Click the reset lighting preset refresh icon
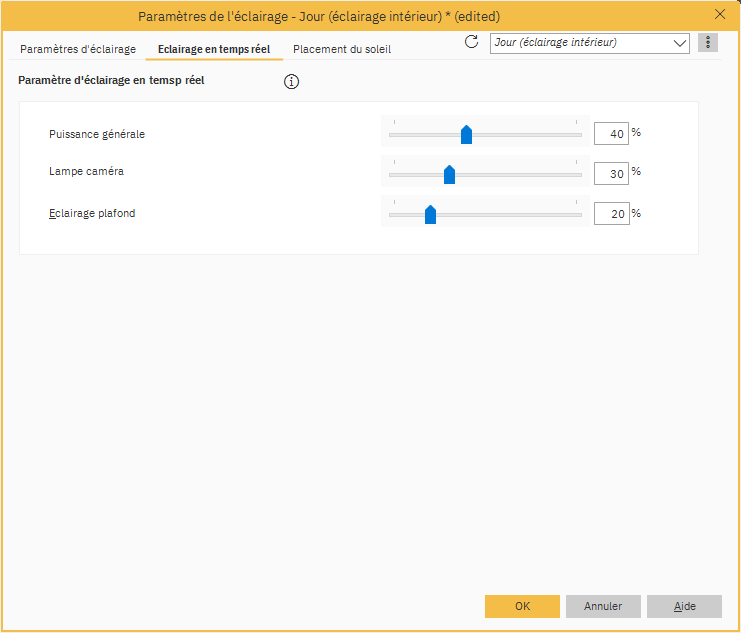 [x=472, y=42]
